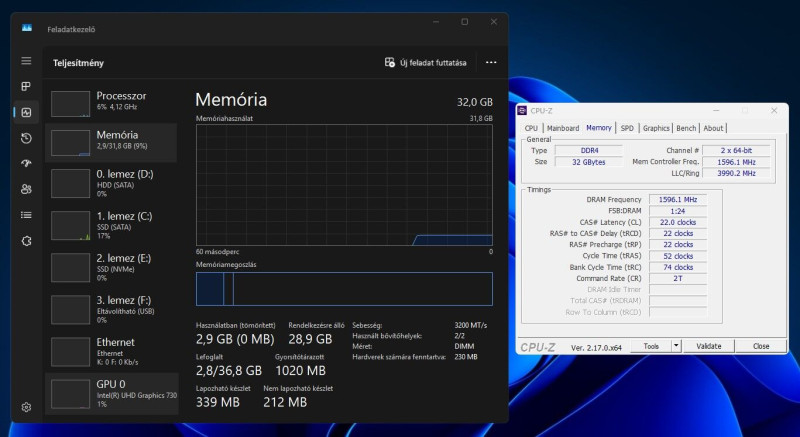
Task: Switch to the Memory tab in CPU-Z
Action: pyautogui.click(x=598, y=127)
